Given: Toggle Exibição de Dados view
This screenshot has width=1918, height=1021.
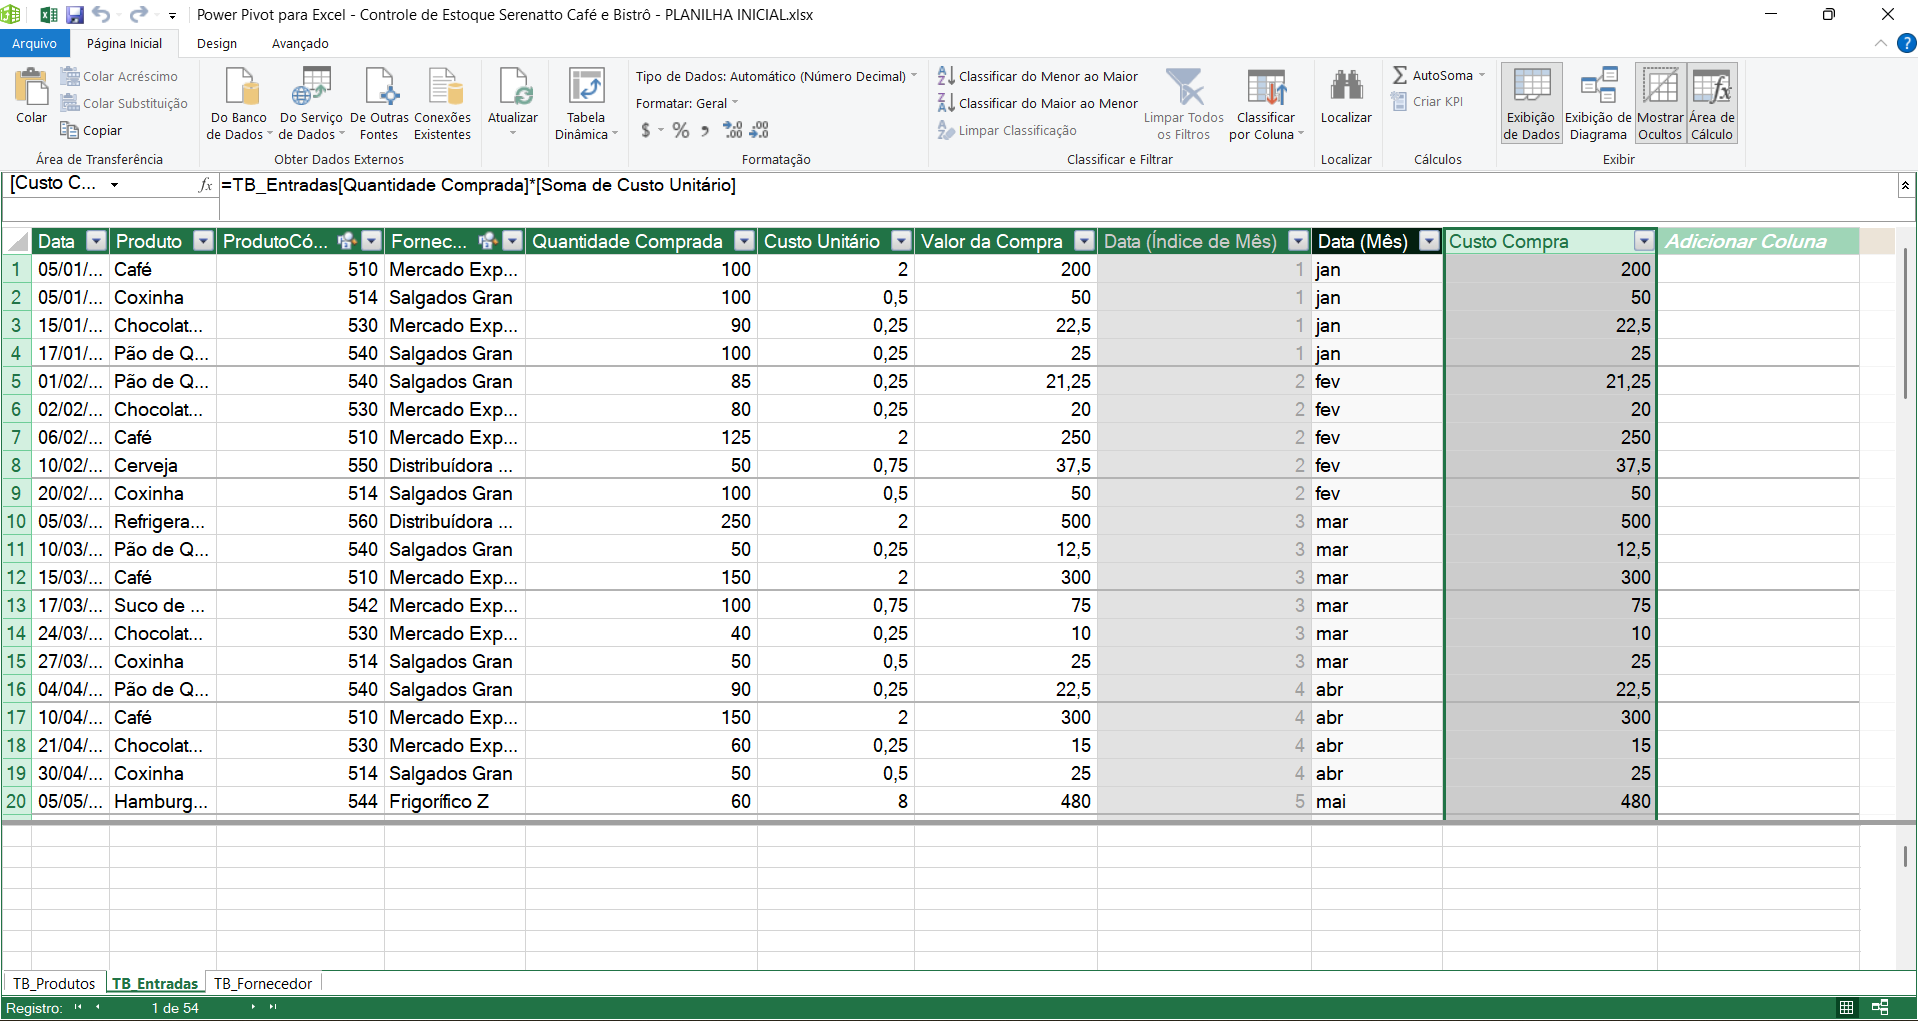Looking at the screenshot, I should (x=1532, y=103).
